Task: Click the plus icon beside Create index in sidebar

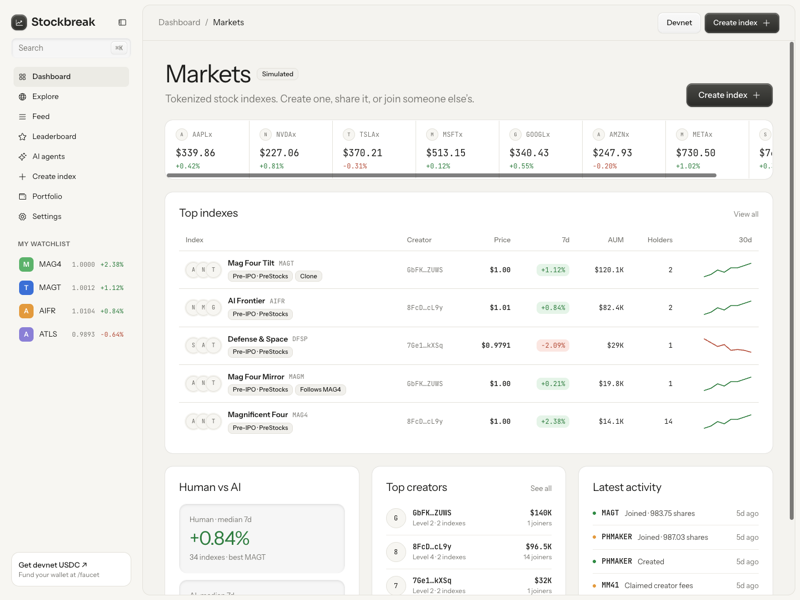Action: click(x=22, y=177)
